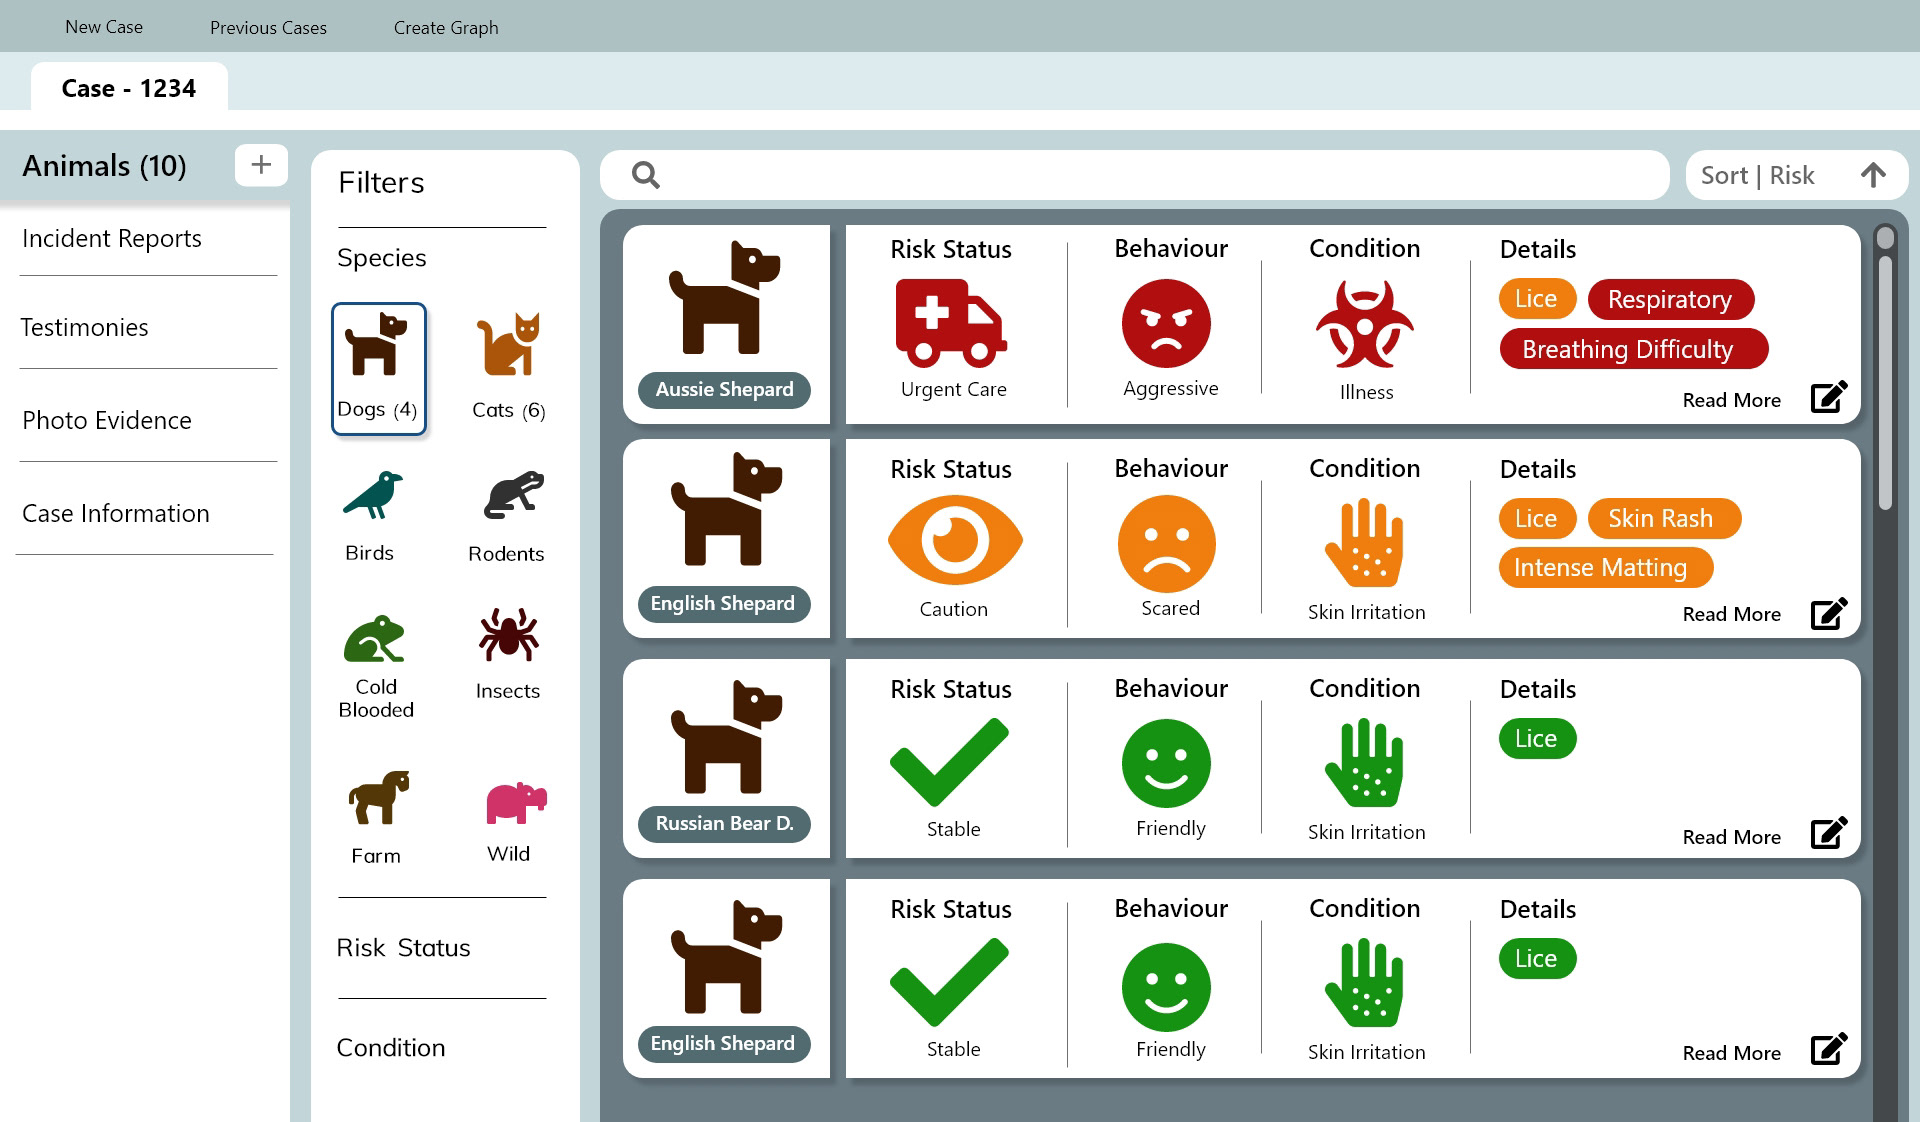Click Friendly smiley for Russian Bear D.
The height and width of the screenshot is (1122, 1920).
tap(1166, 763)
